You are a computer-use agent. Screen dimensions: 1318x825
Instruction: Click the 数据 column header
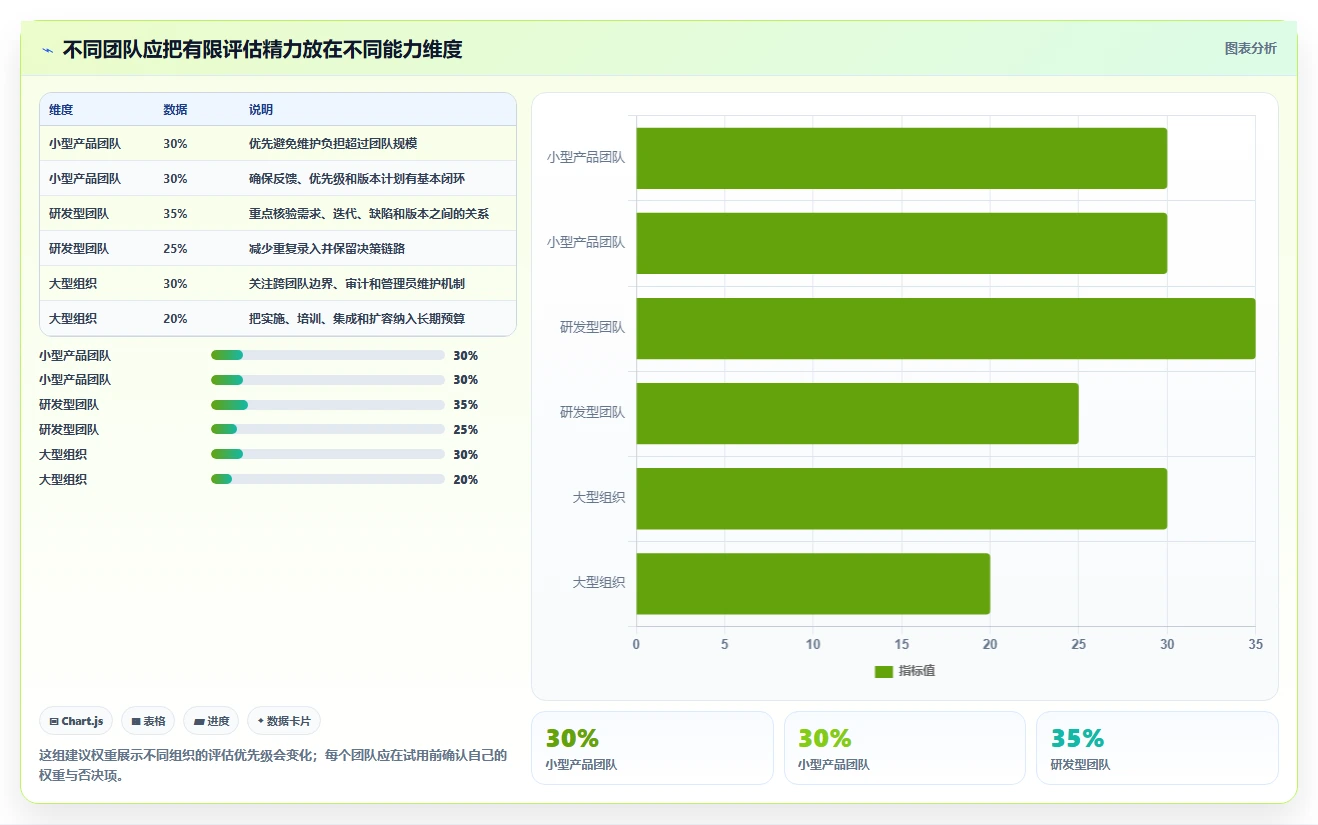175,110
